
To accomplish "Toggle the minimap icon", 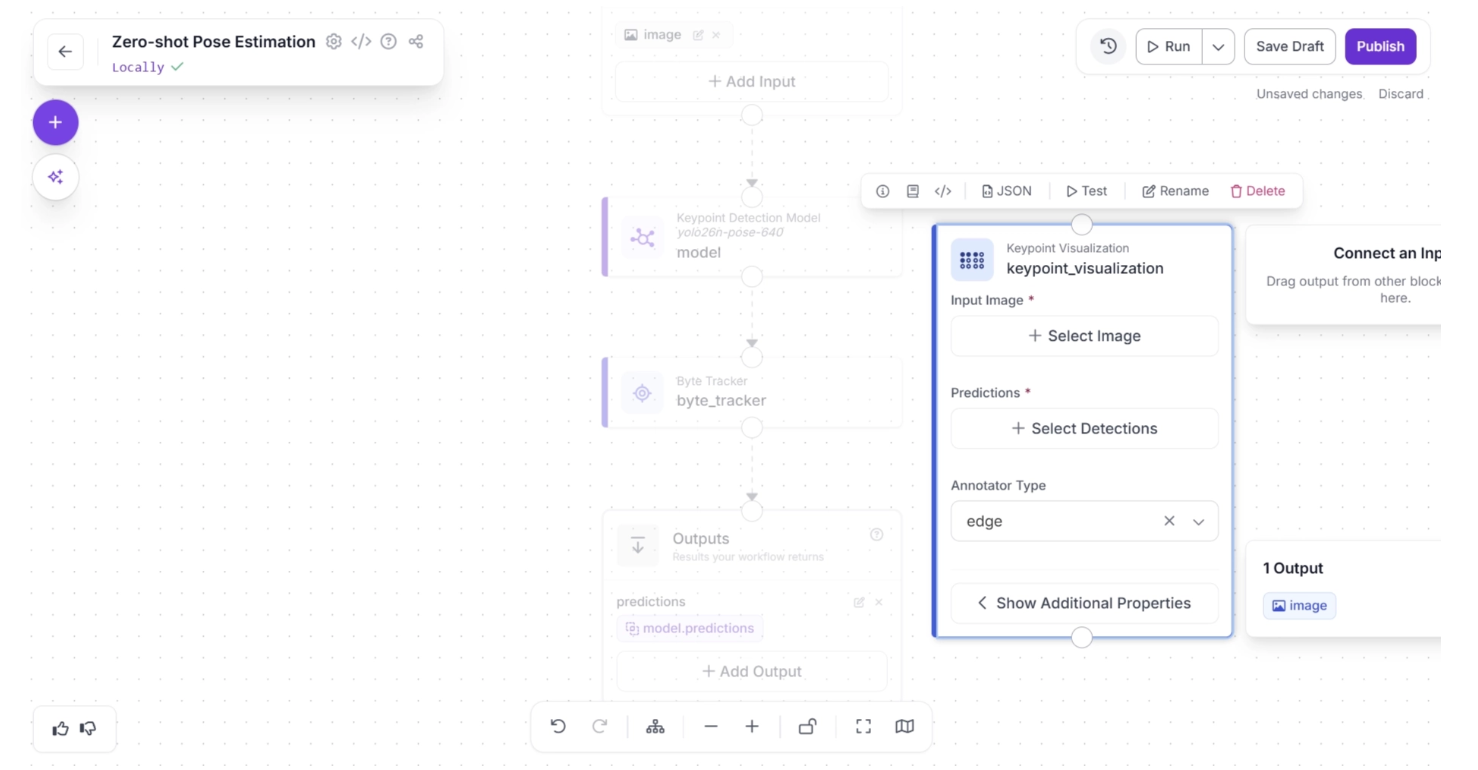I will [904, 727].
